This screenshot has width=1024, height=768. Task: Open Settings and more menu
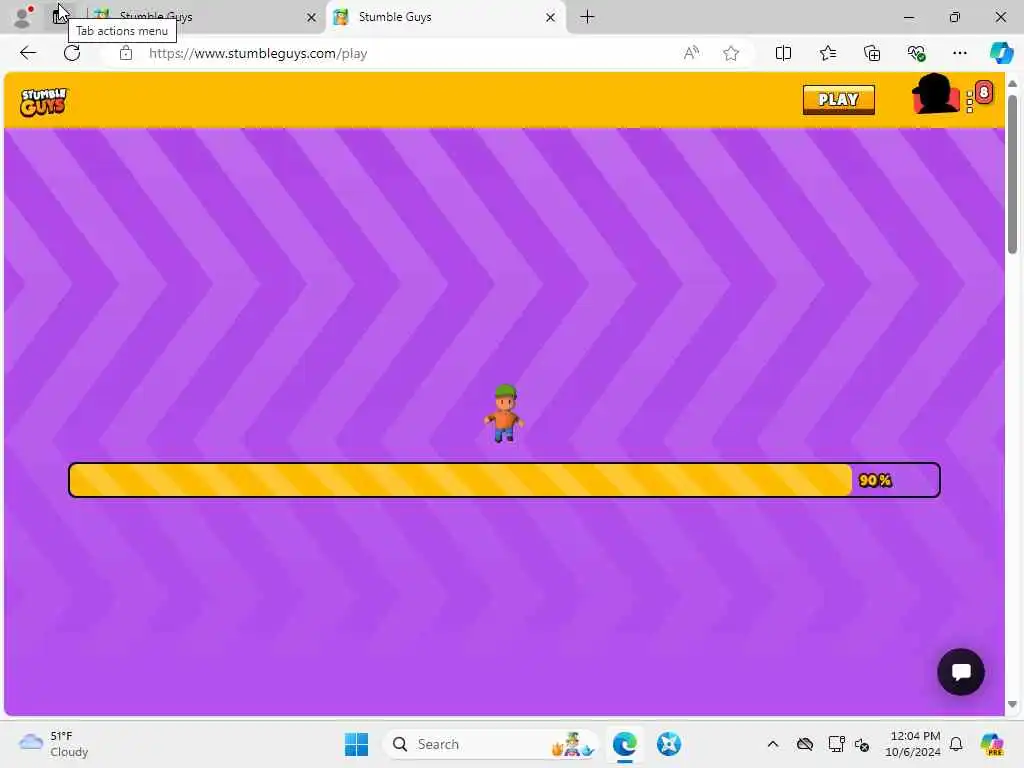[959, 53]
